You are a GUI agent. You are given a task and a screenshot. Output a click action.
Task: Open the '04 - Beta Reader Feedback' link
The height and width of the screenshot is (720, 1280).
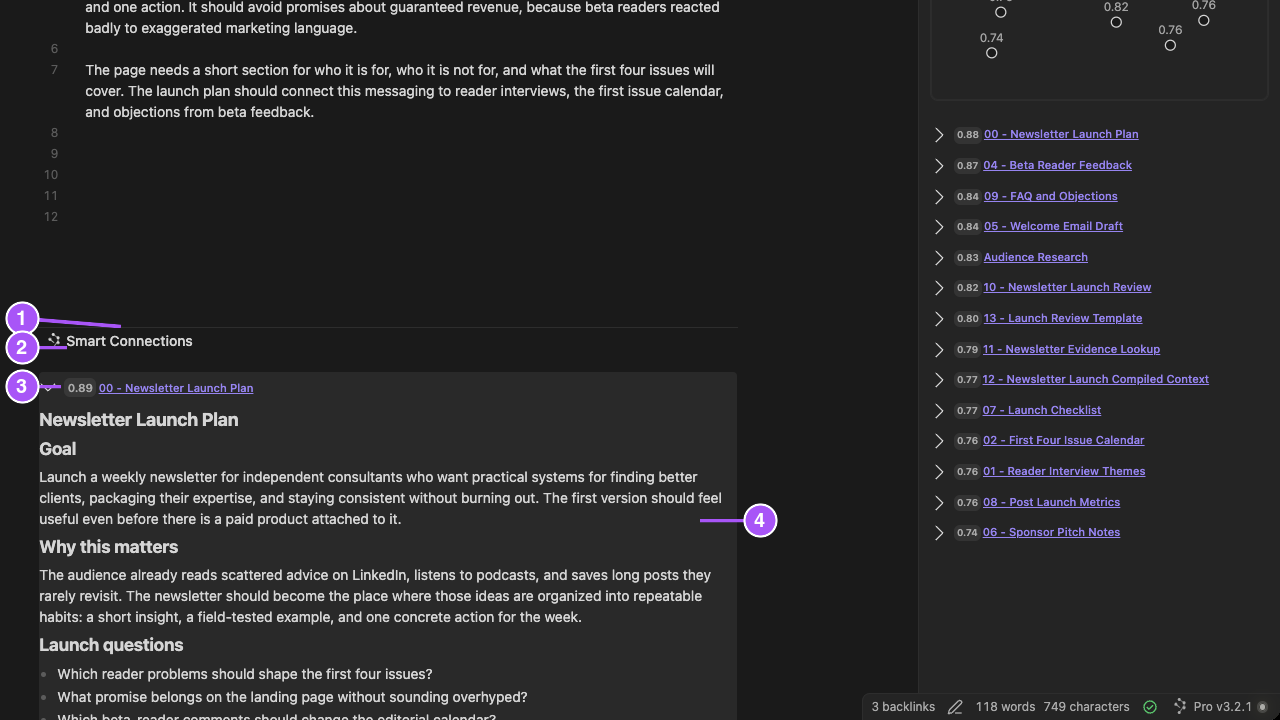point(1058,165)
